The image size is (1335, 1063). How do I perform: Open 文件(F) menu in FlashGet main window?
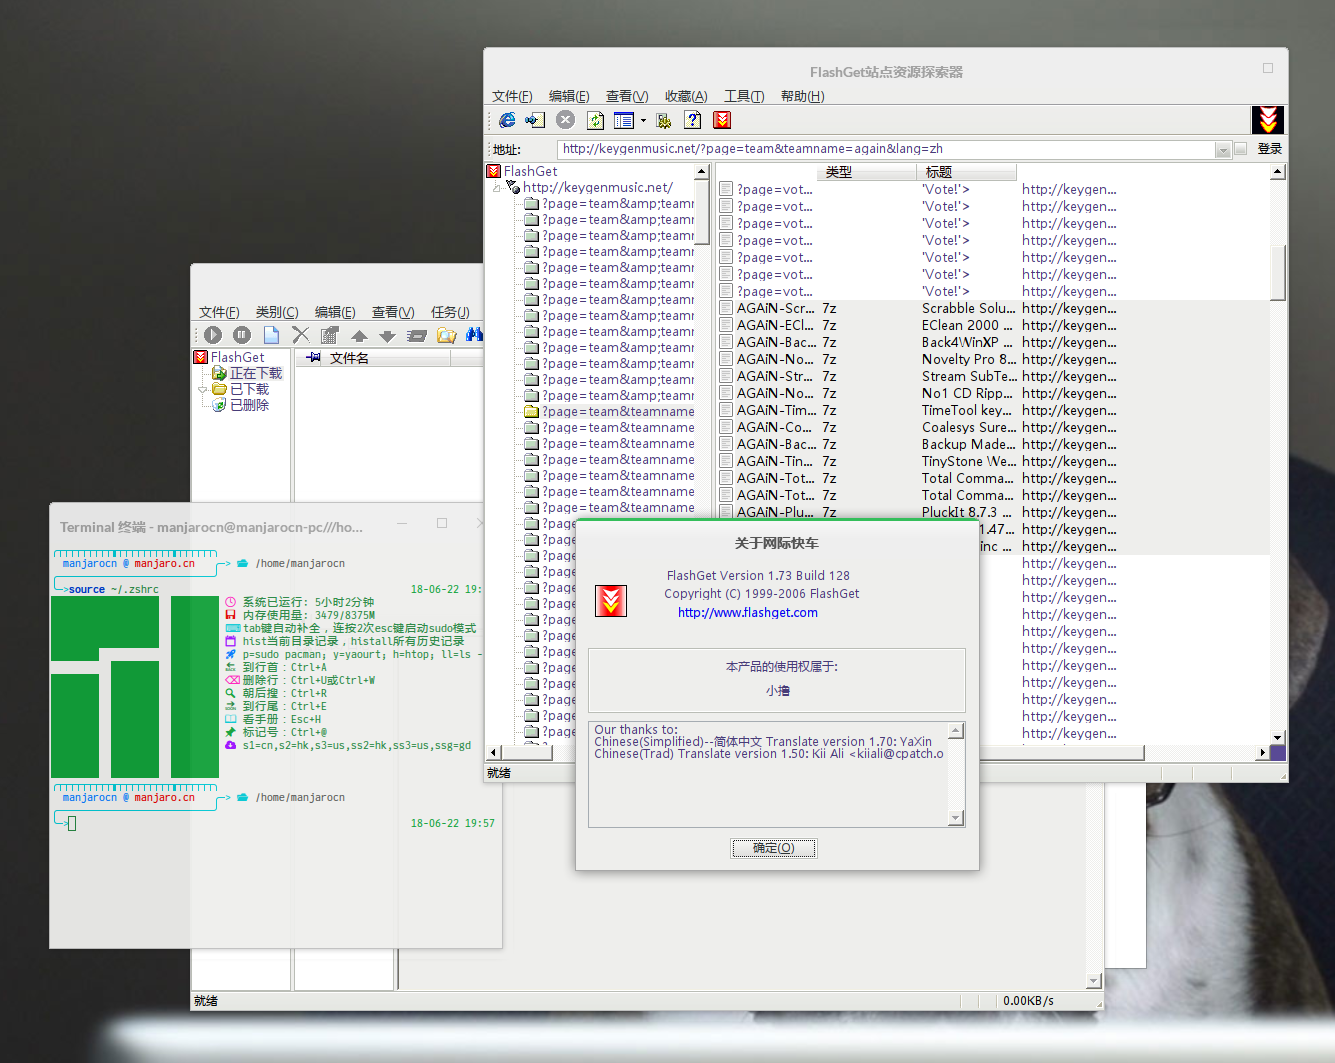(219, 312)
